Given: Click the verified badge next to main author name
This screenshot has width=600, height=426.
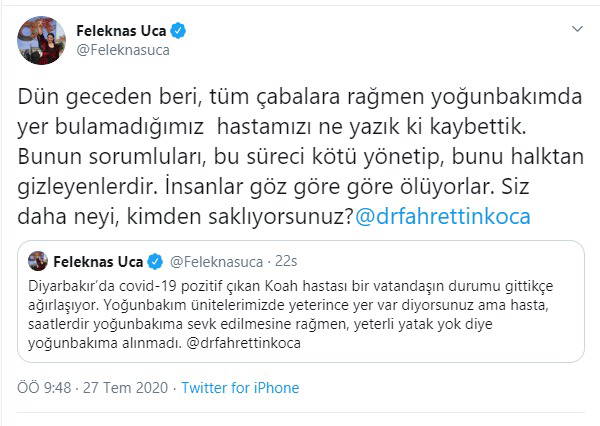Looking at the screenshot, I should (179, 30).
